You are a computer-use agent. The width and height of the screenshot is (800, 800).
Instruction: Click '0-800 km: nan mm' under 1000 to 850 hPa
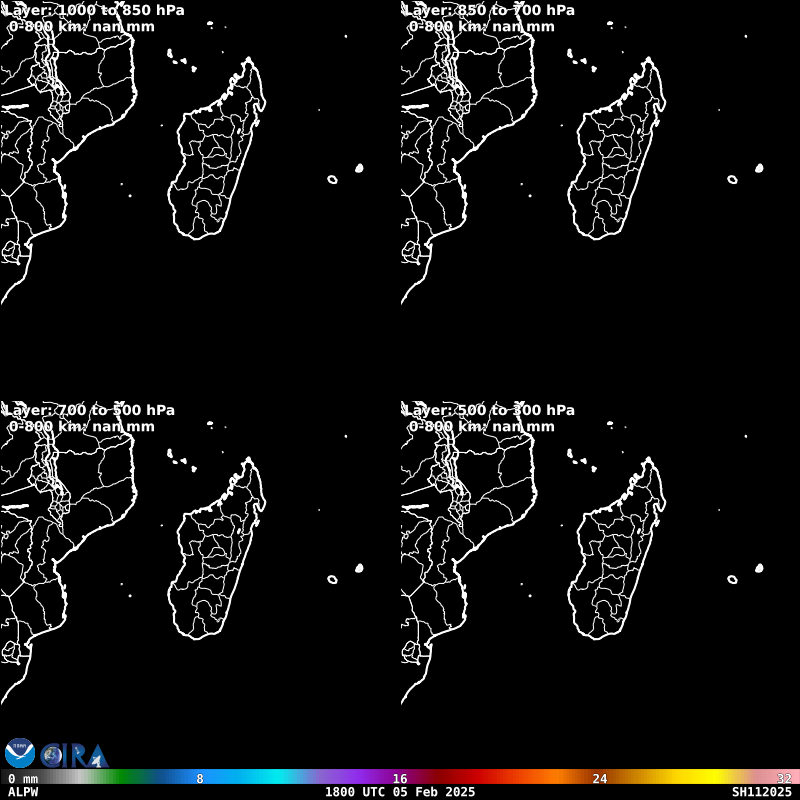(82, 27)
